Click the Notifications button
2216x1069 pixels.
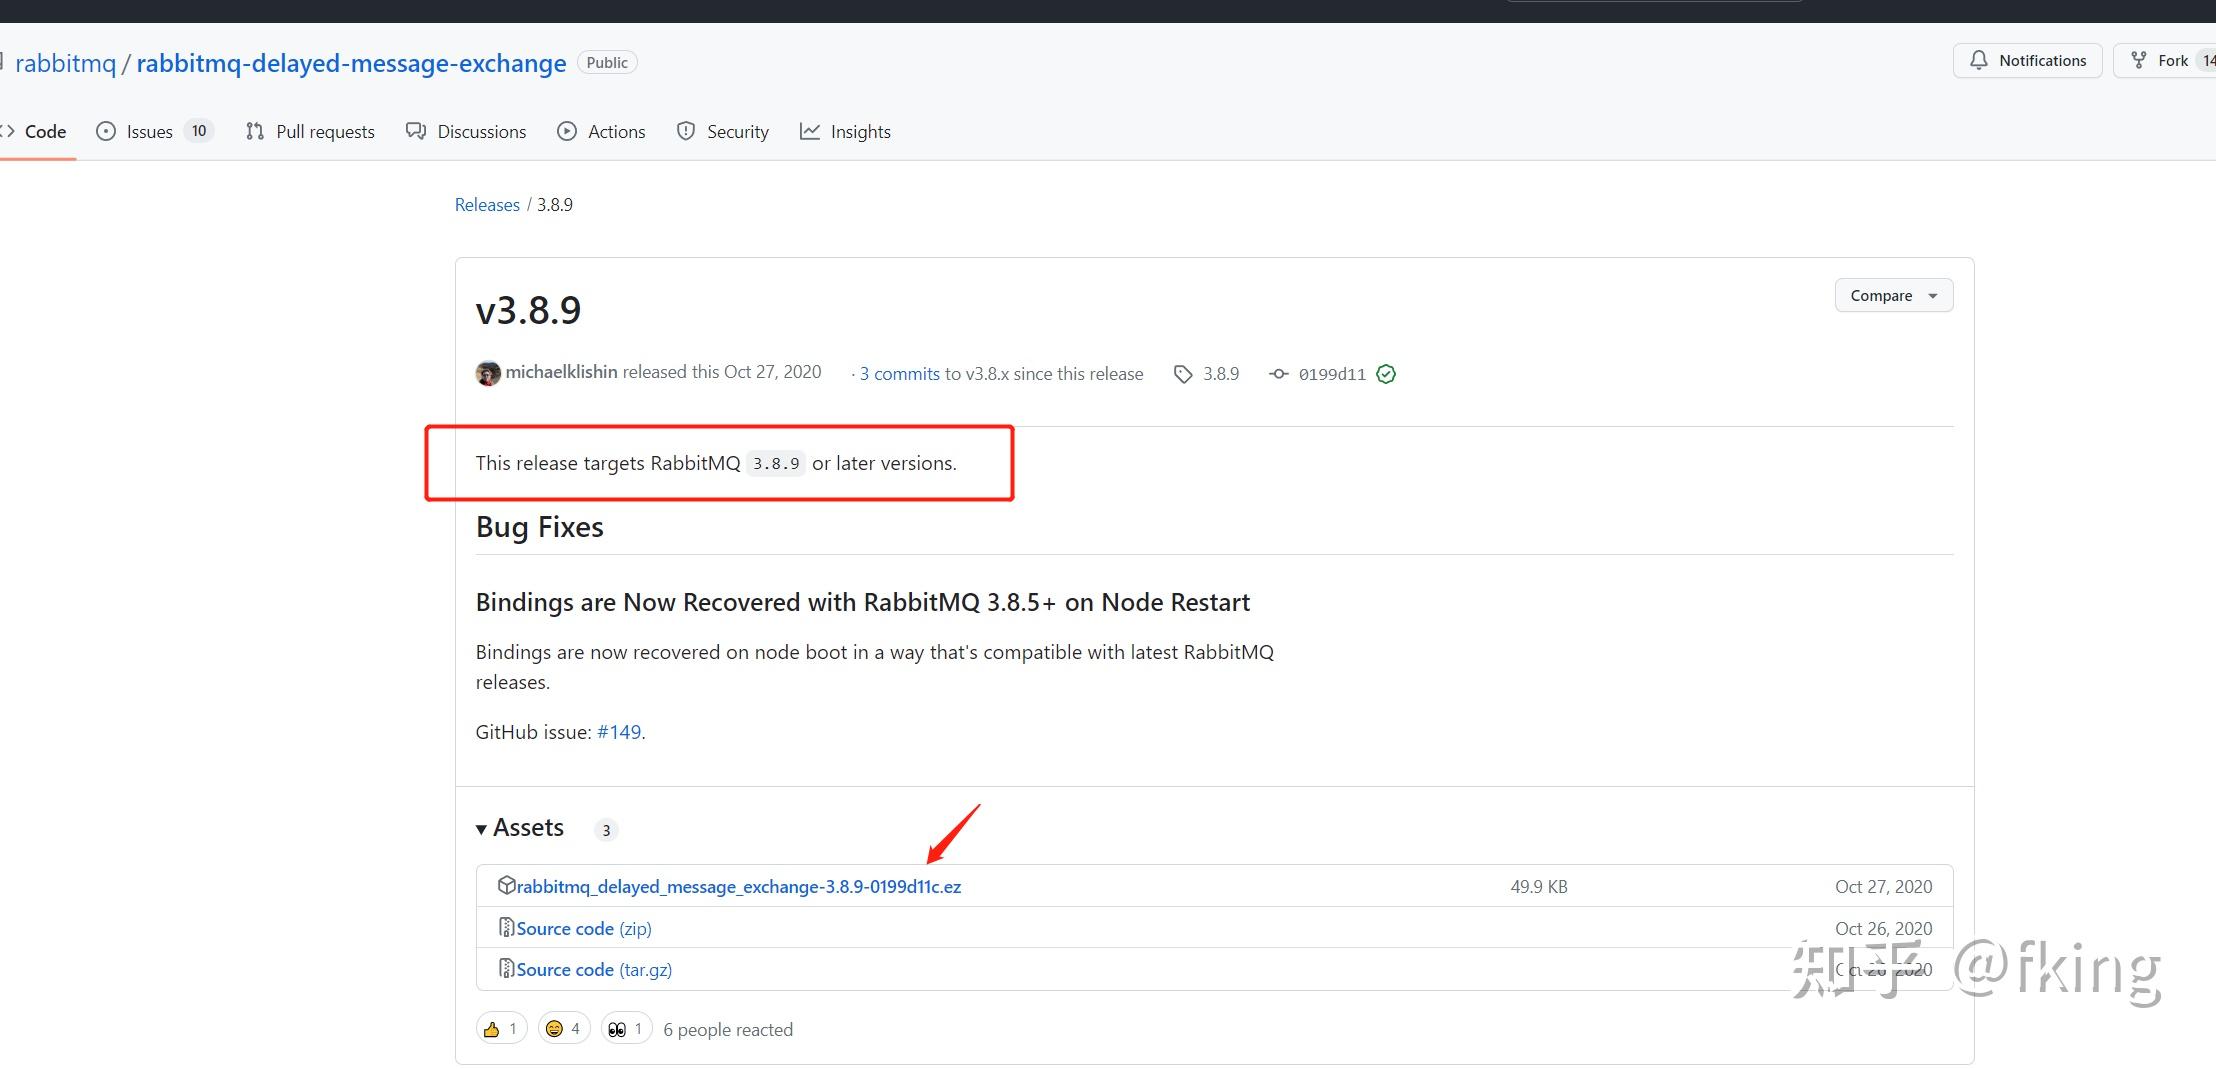coord(2027,60)
